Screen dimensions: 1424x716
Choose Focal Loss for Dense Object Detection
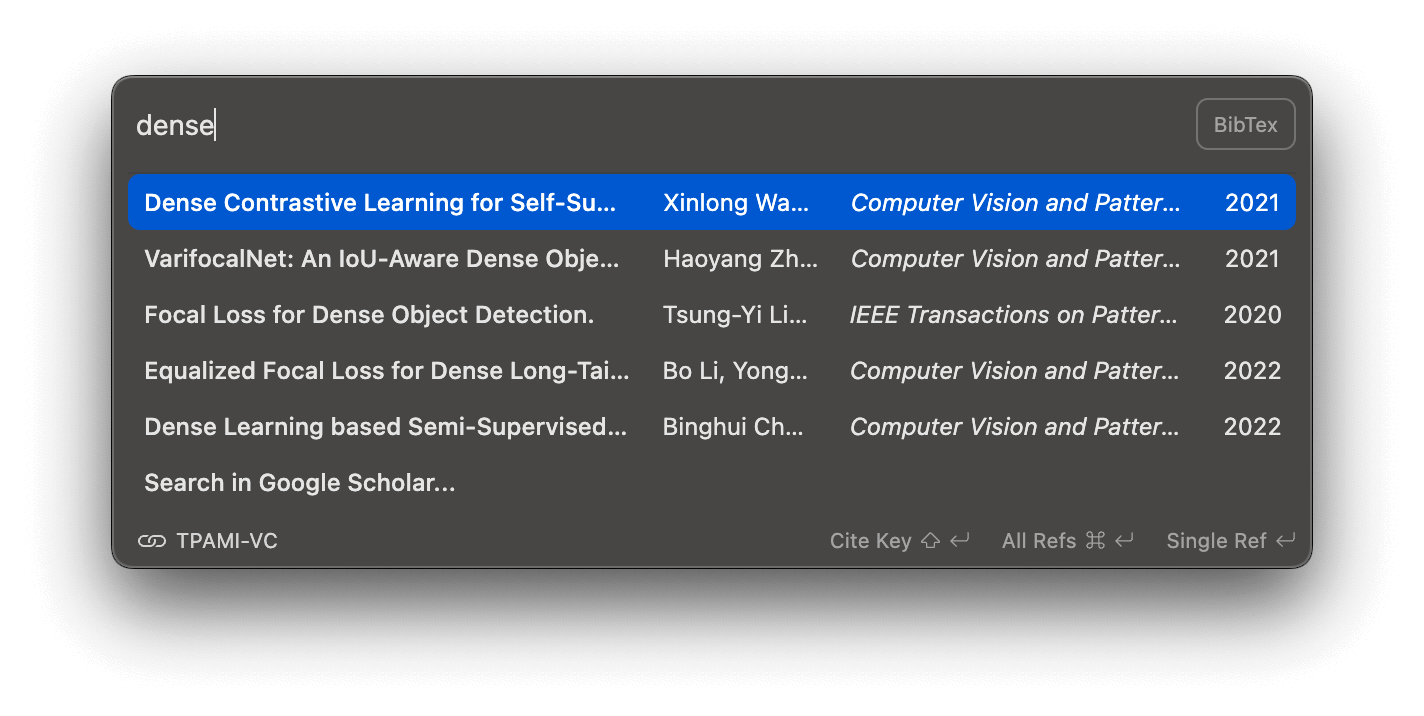[369, 315]
